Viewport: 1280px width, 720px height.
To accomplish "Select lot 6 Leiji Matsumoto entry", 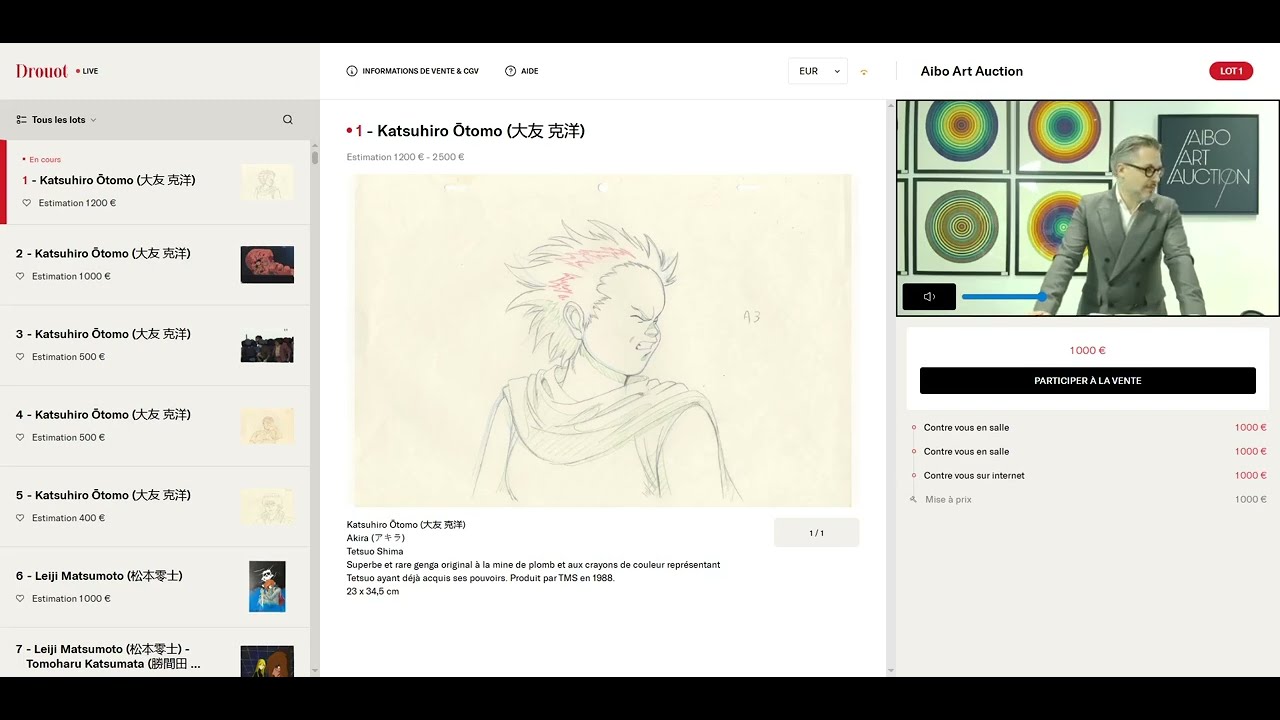I will 156,588.
